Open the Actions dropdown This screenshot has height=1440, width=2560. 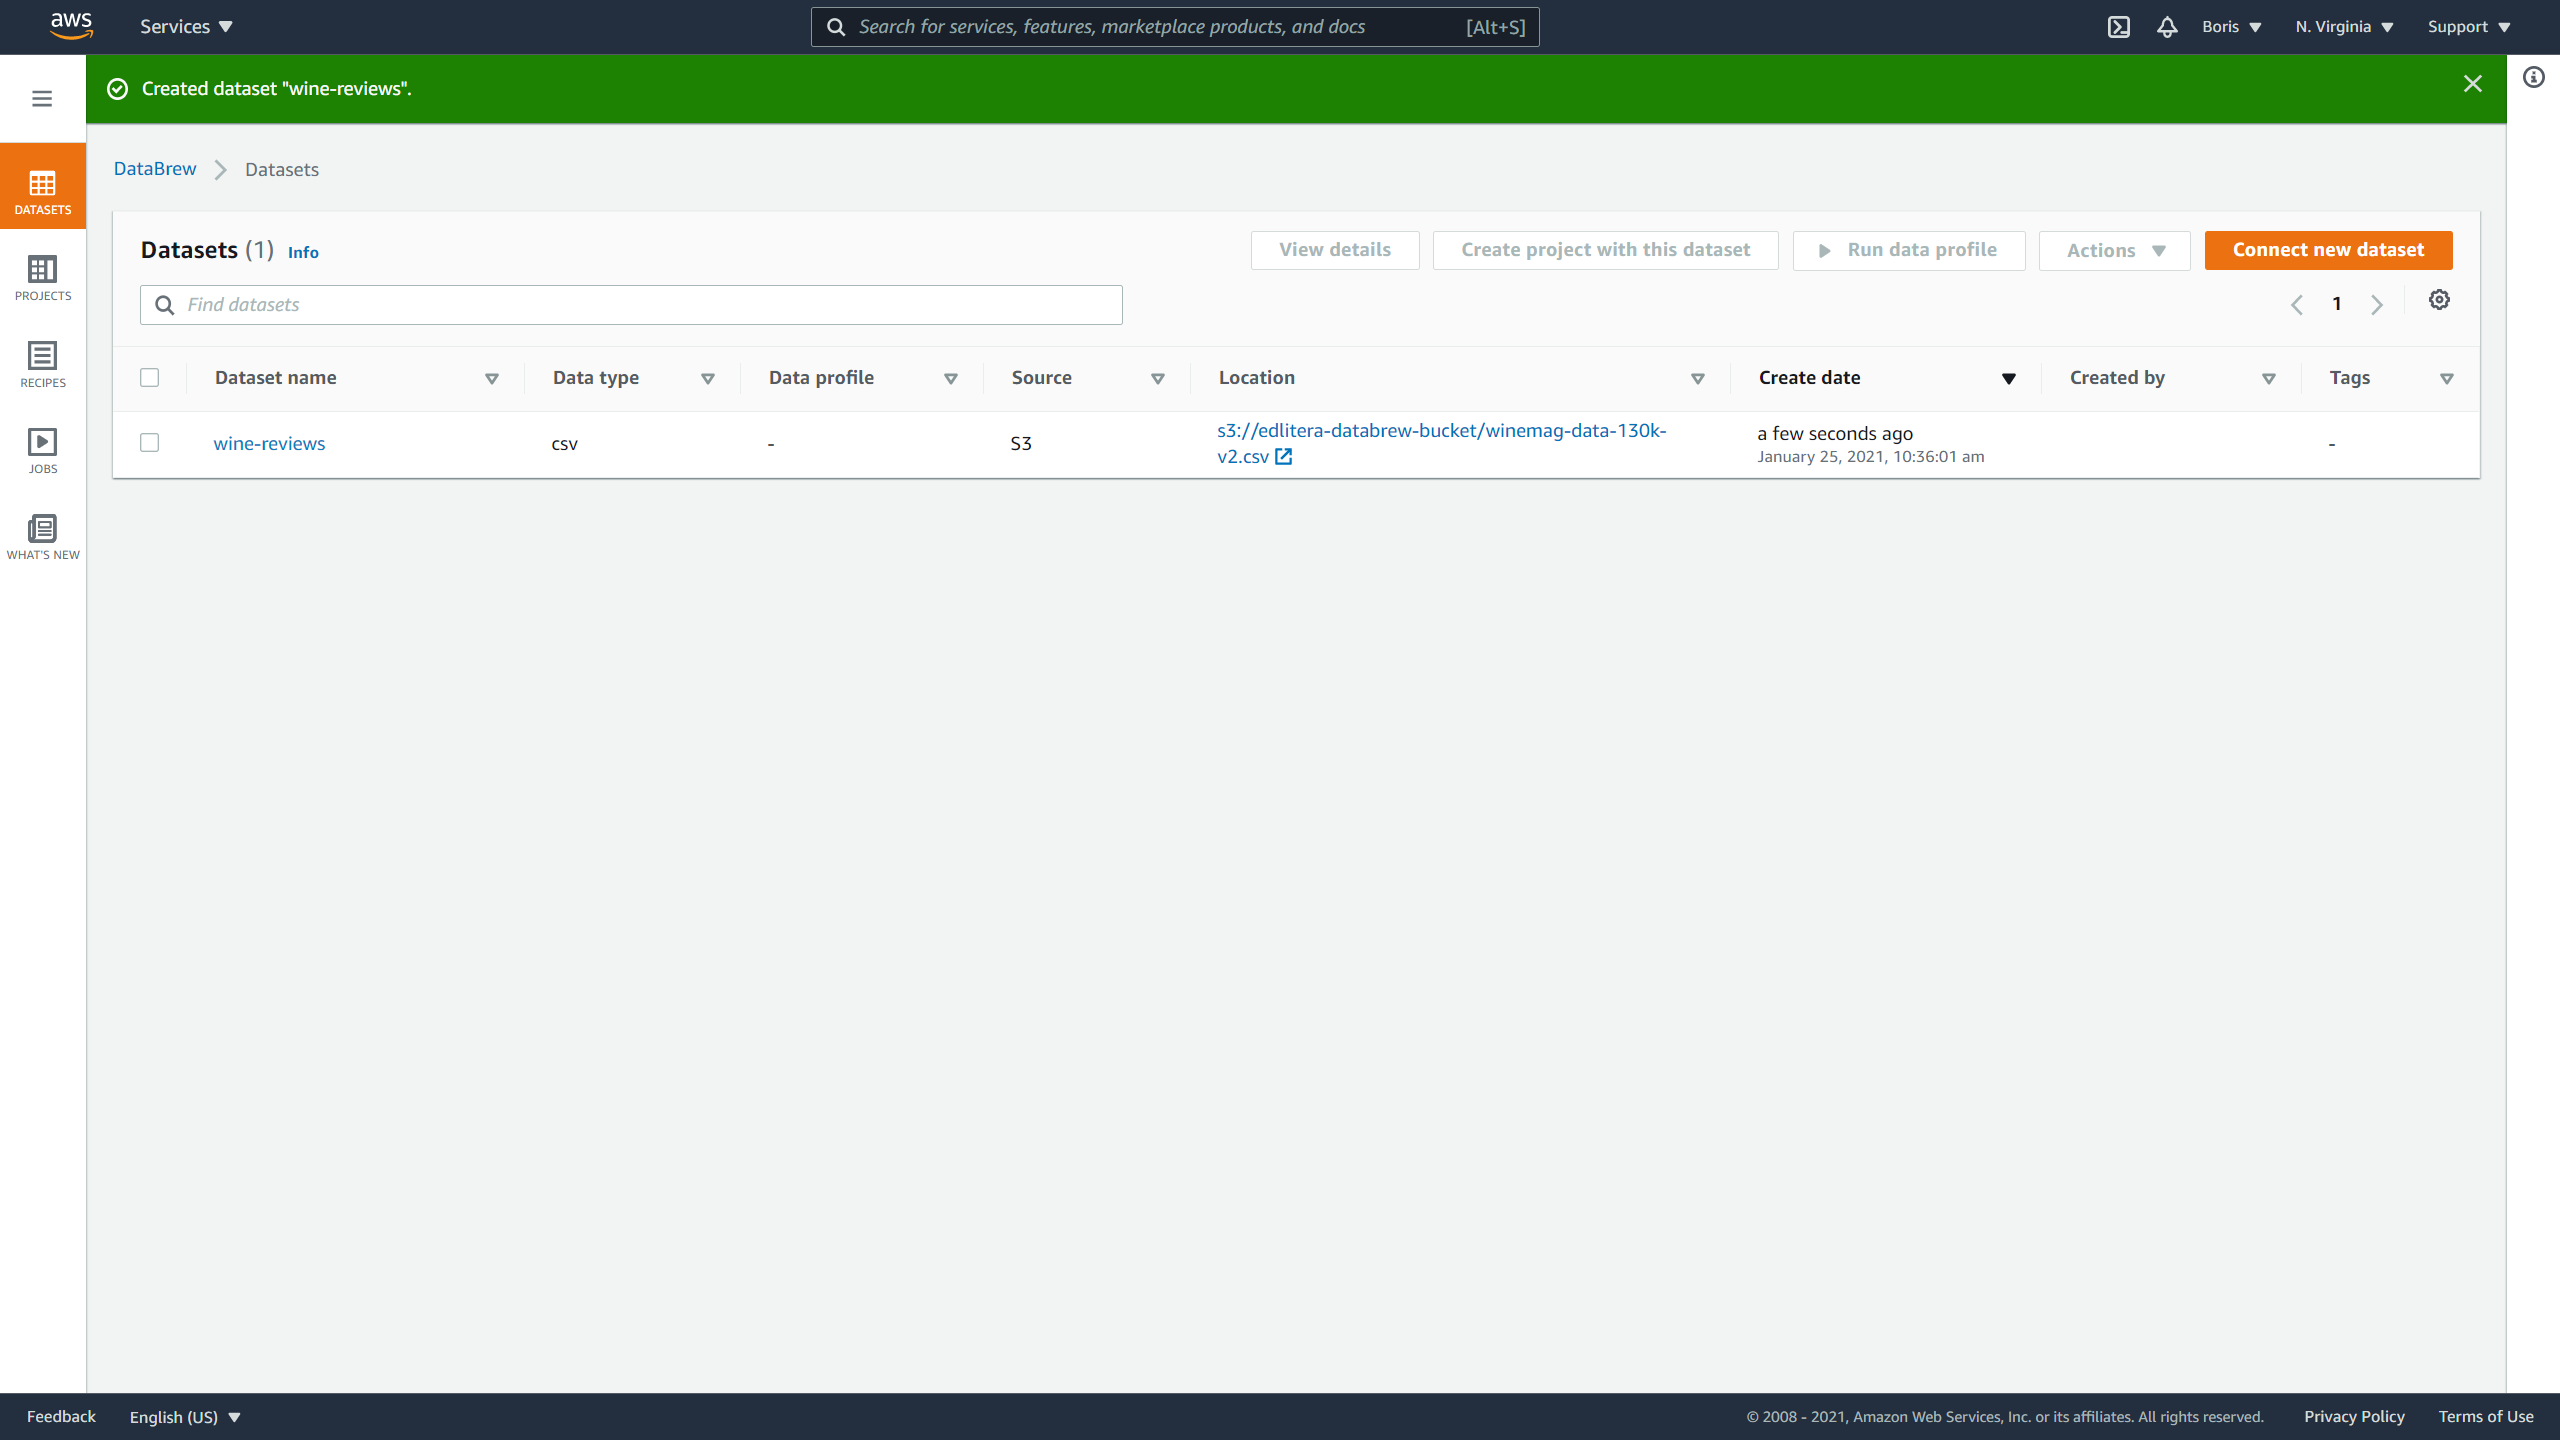pyautogui.click(x=2115, y=250)
